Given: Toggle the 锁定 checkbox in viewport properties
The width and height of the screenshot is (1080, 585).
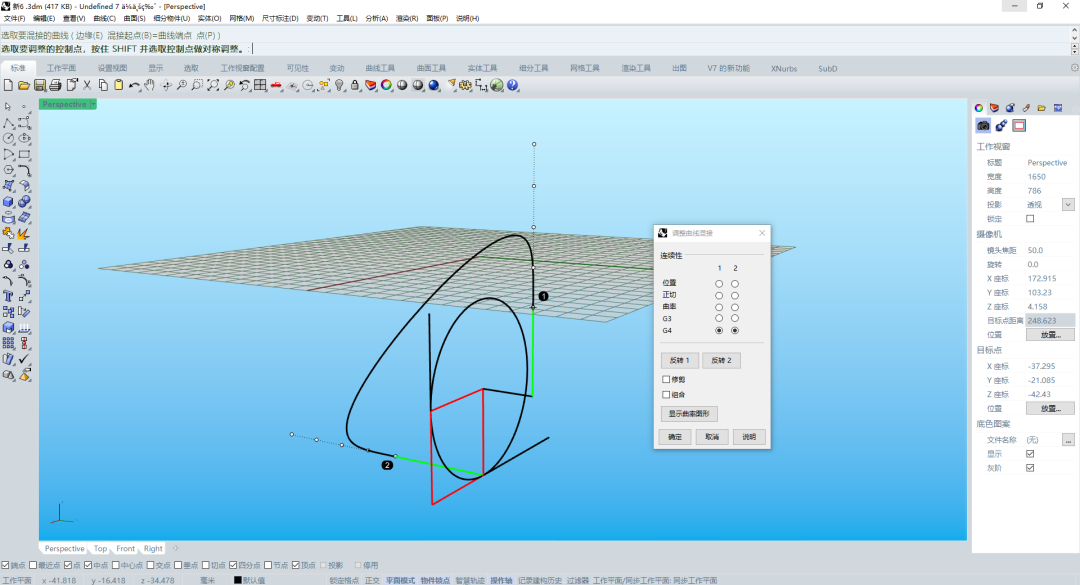Looking at the screenshot, I should [x=1030, y=219].
